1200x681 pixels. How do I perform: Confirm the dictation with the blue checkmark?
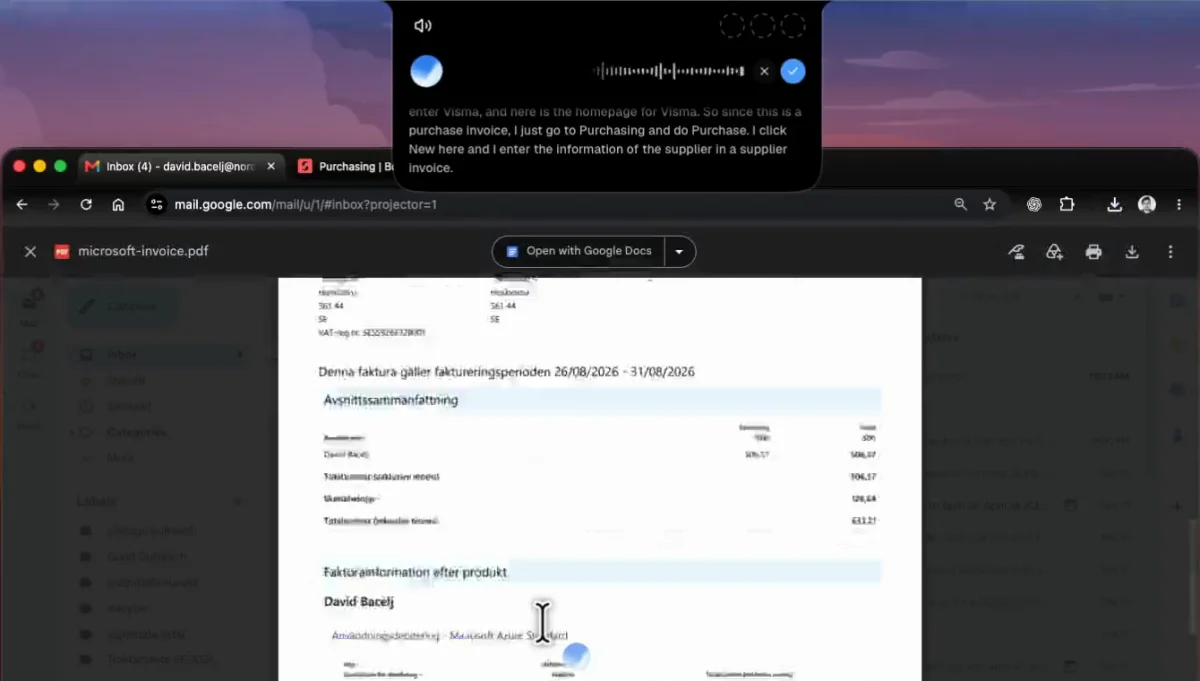click(x=793, y=71)
